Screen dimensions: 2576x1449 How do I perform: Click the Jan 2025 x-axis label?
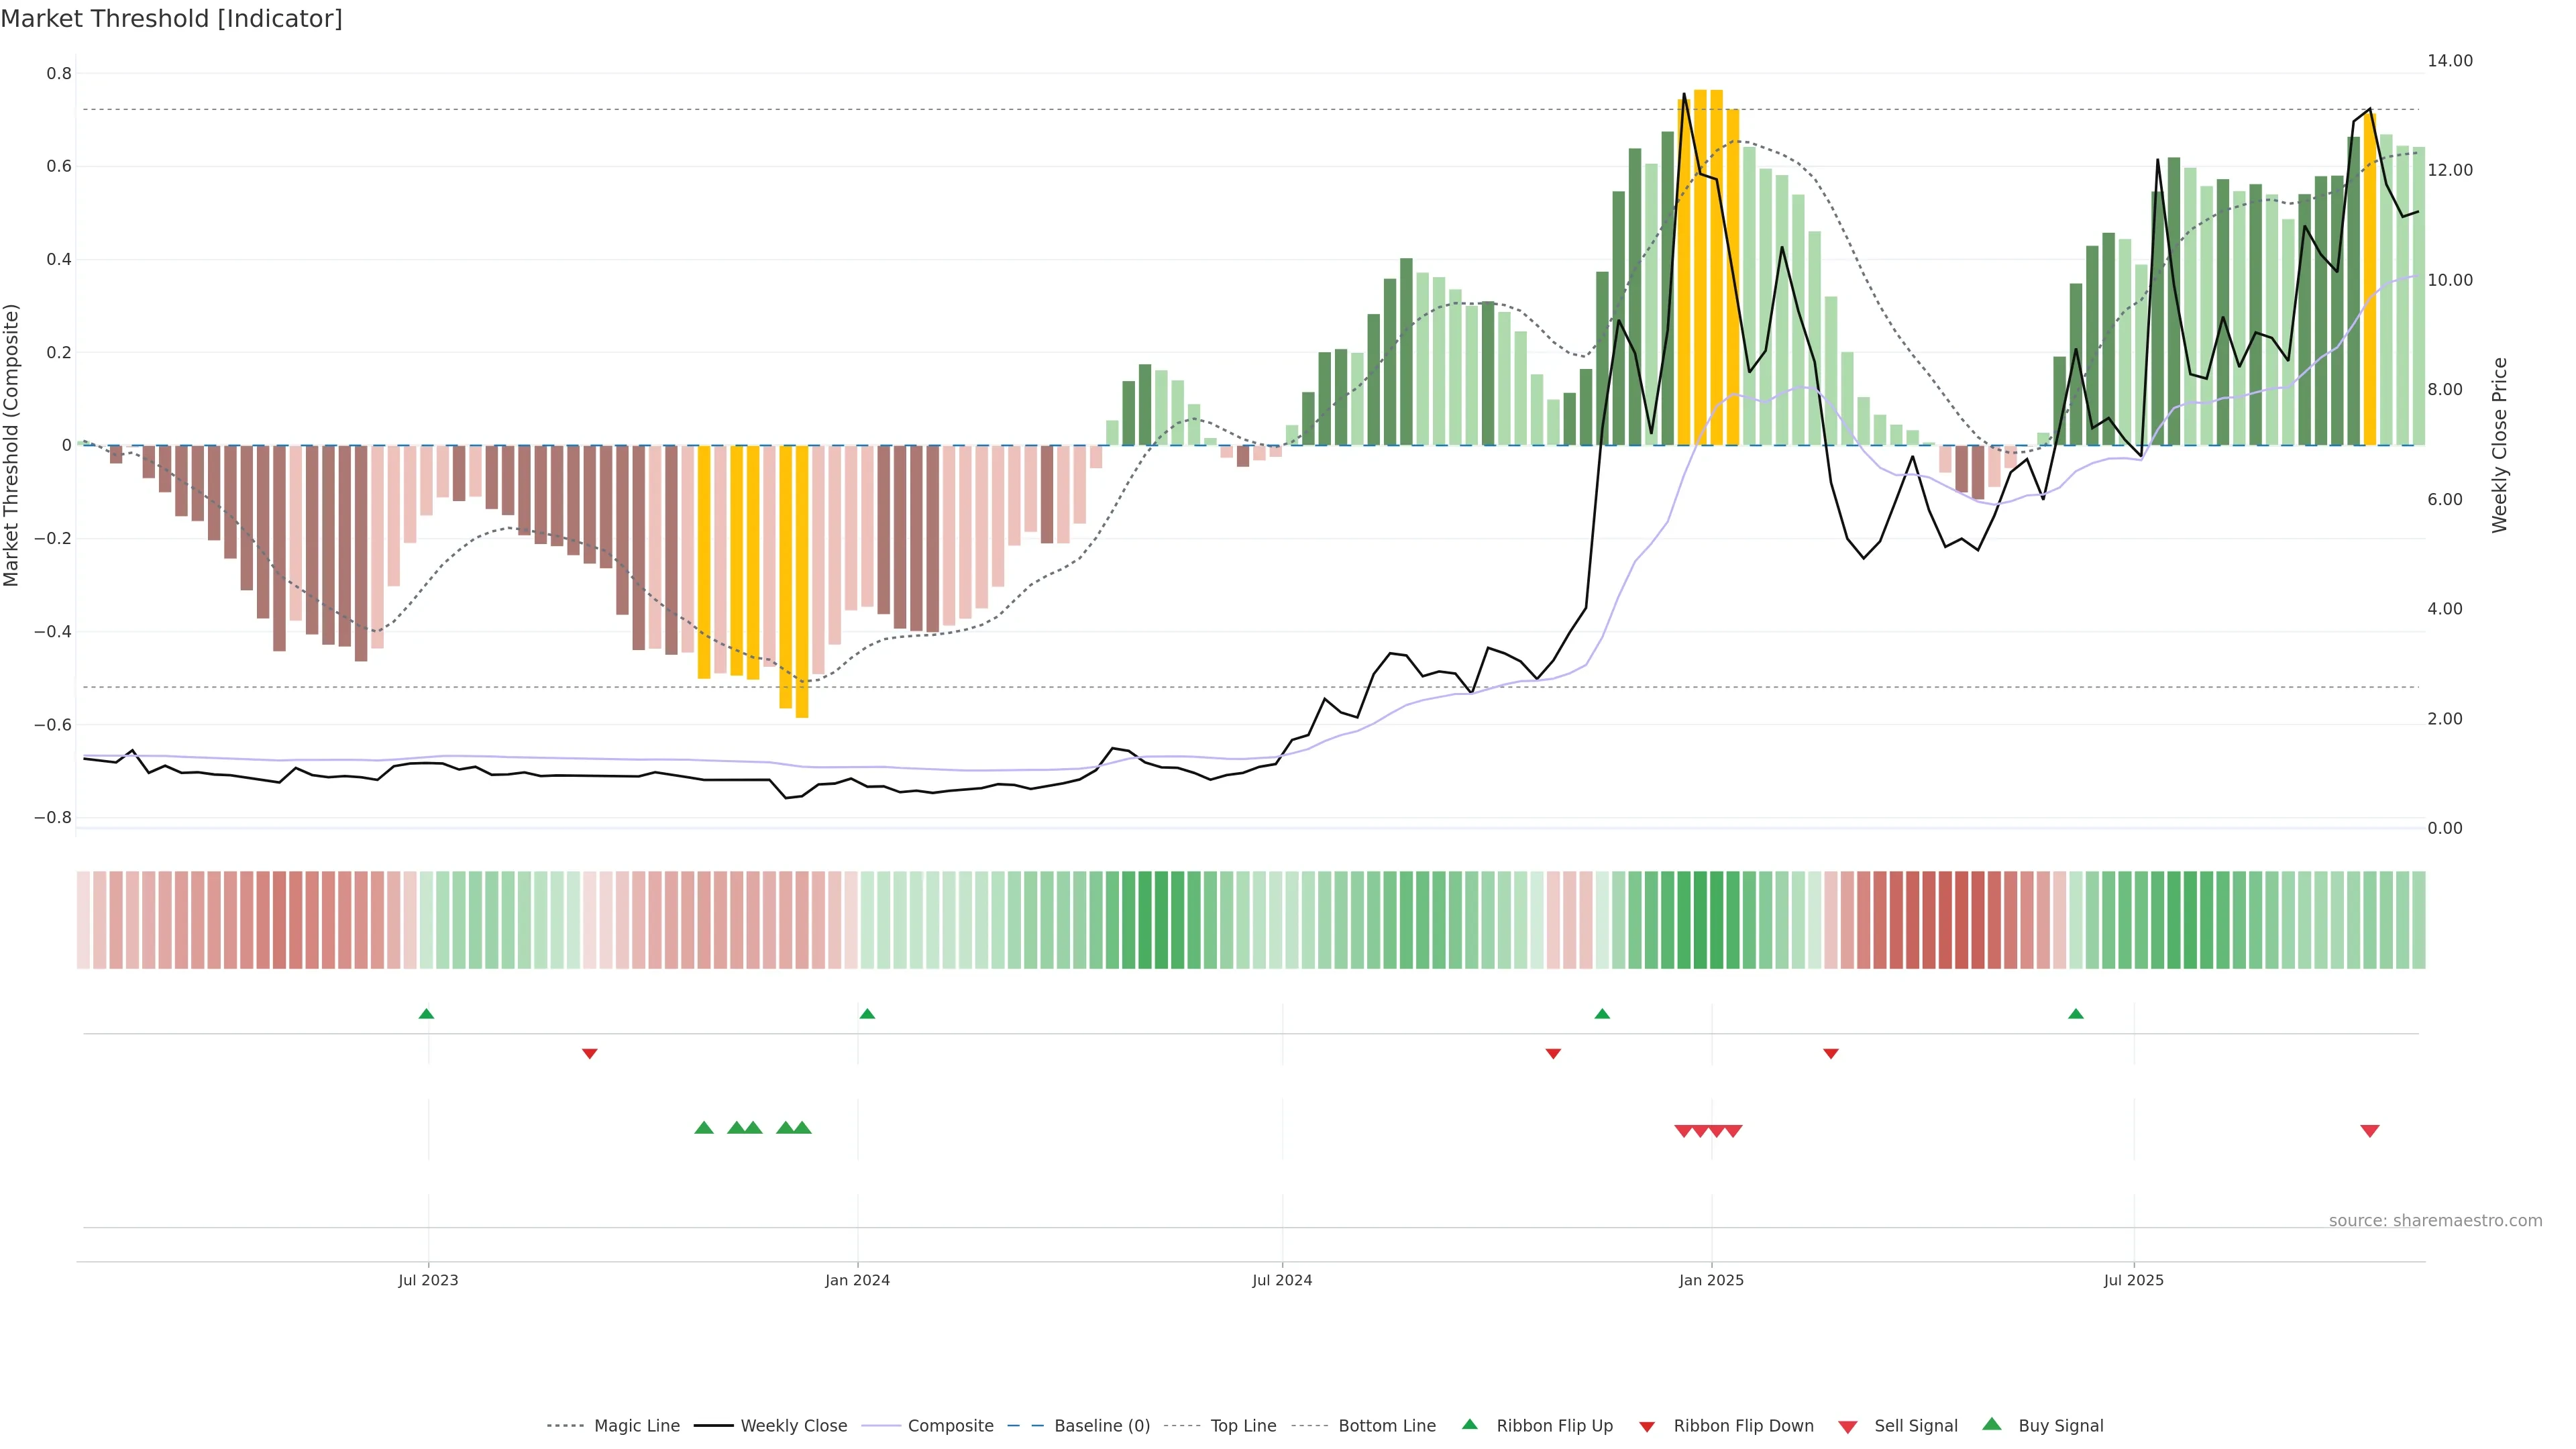pos(1711,1280)
